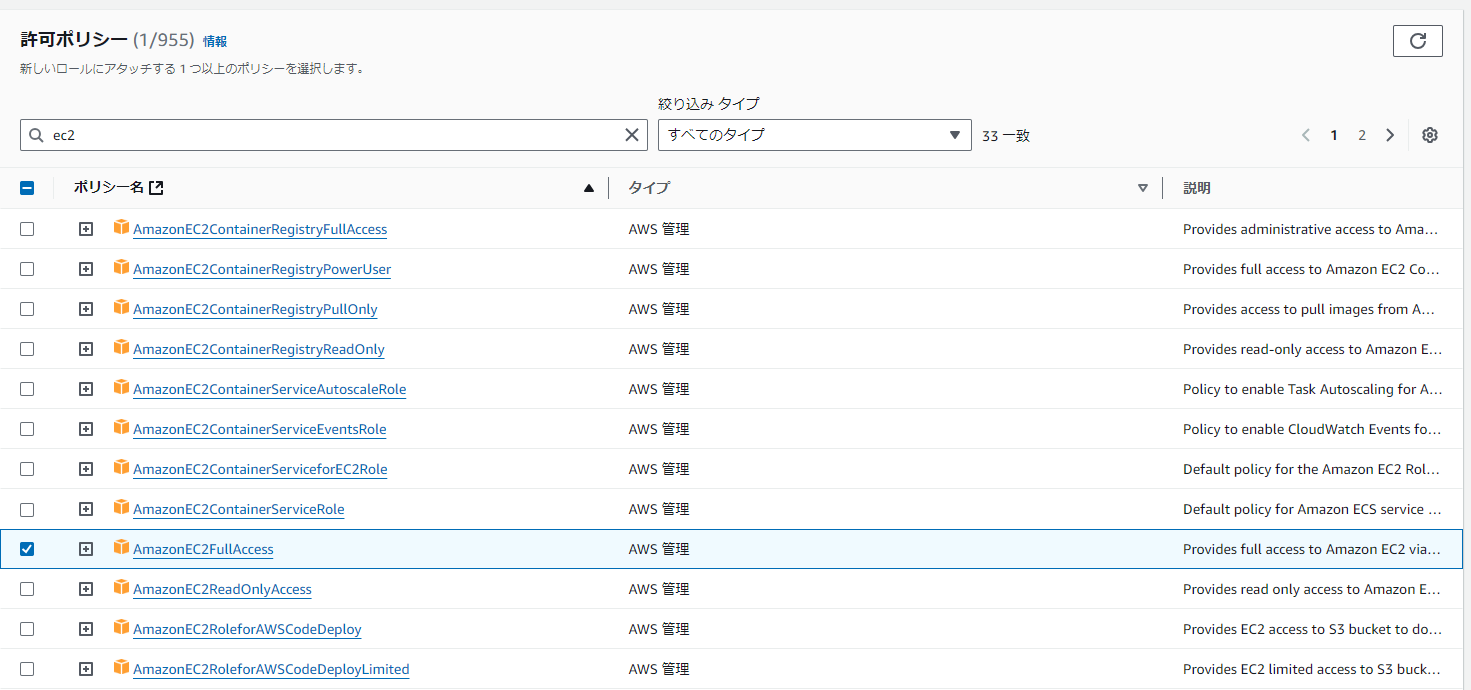Click orange icon for AmazonEC2ContainerServiceEventsRole
Screen dimensions: 1471x690
pyautogui.click(x=122, y=427)
